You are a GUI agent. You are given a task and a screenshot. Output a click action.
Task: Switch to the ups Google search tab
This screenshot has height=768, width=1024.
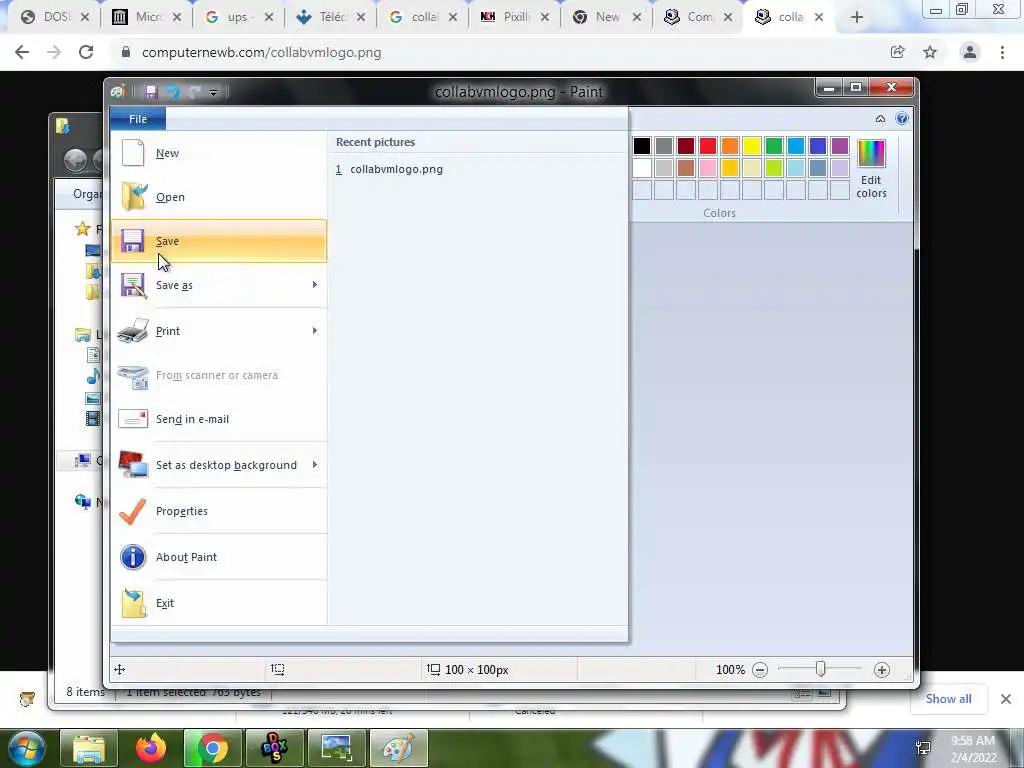tap(239, 18)
